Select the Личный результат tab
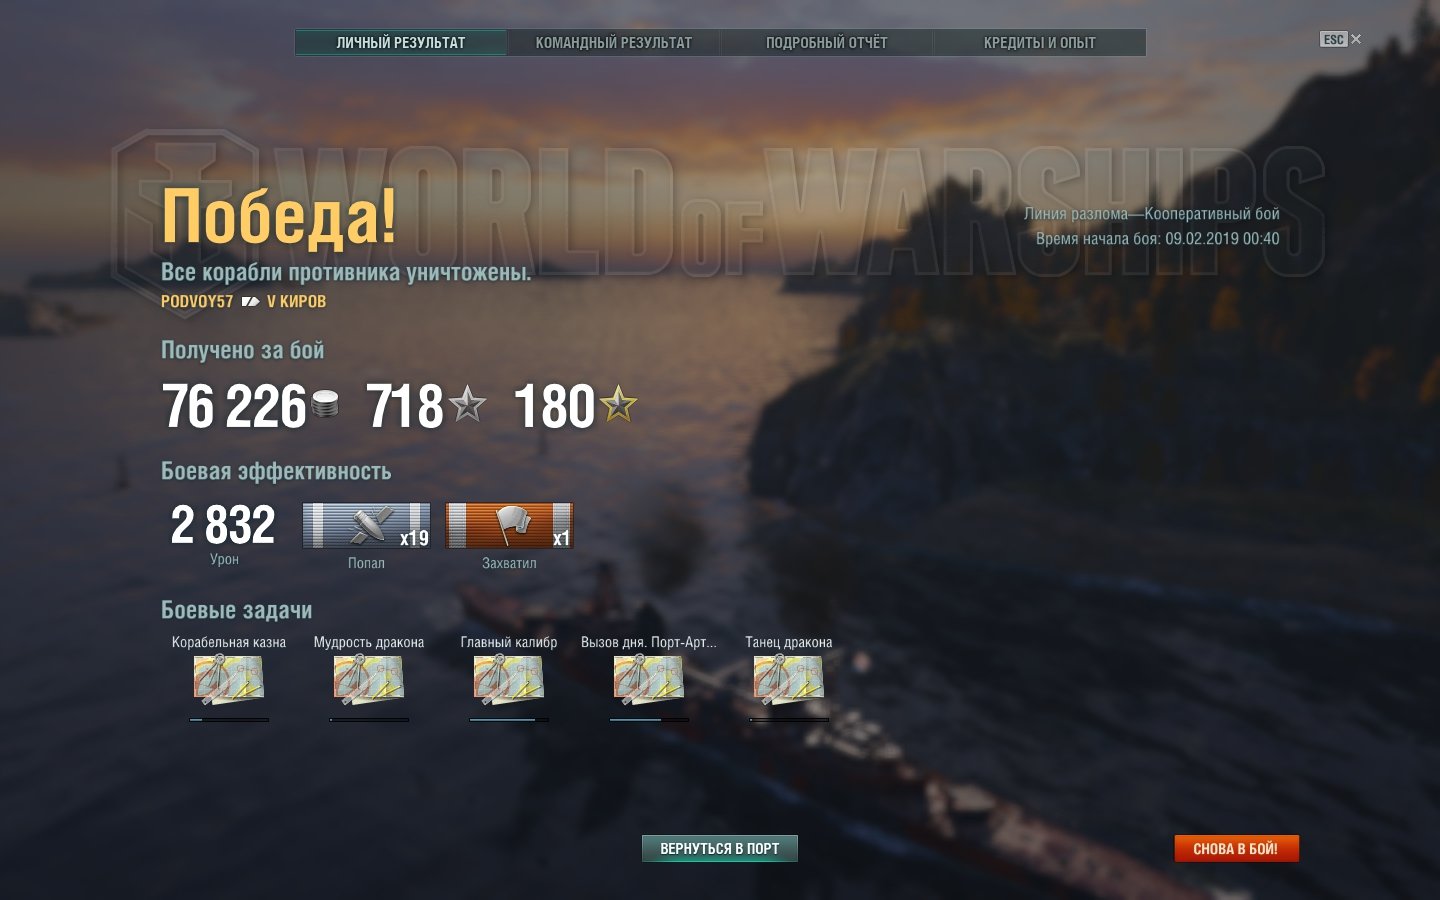The height and width of the screenshot is (900, 1440). pos(400,42)
